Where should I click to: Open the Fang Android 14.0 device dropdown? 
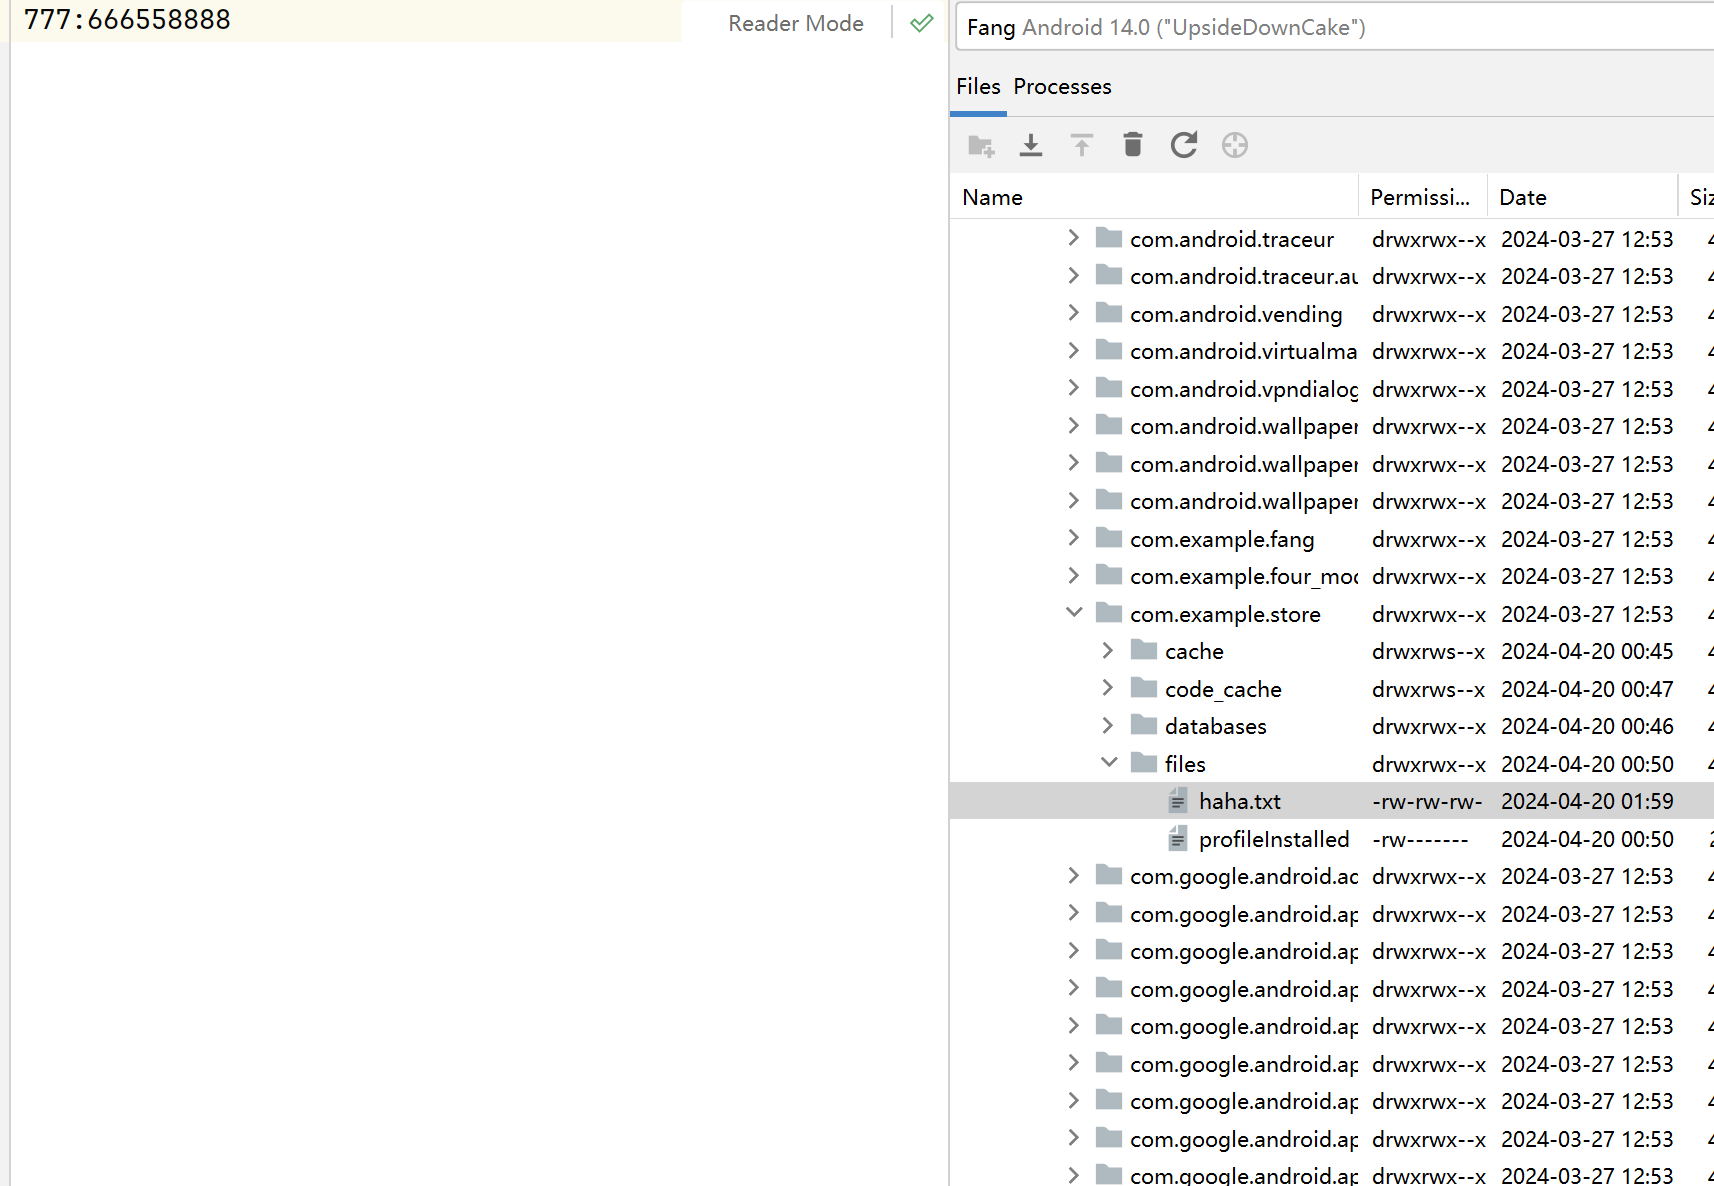click(1335, 27)
